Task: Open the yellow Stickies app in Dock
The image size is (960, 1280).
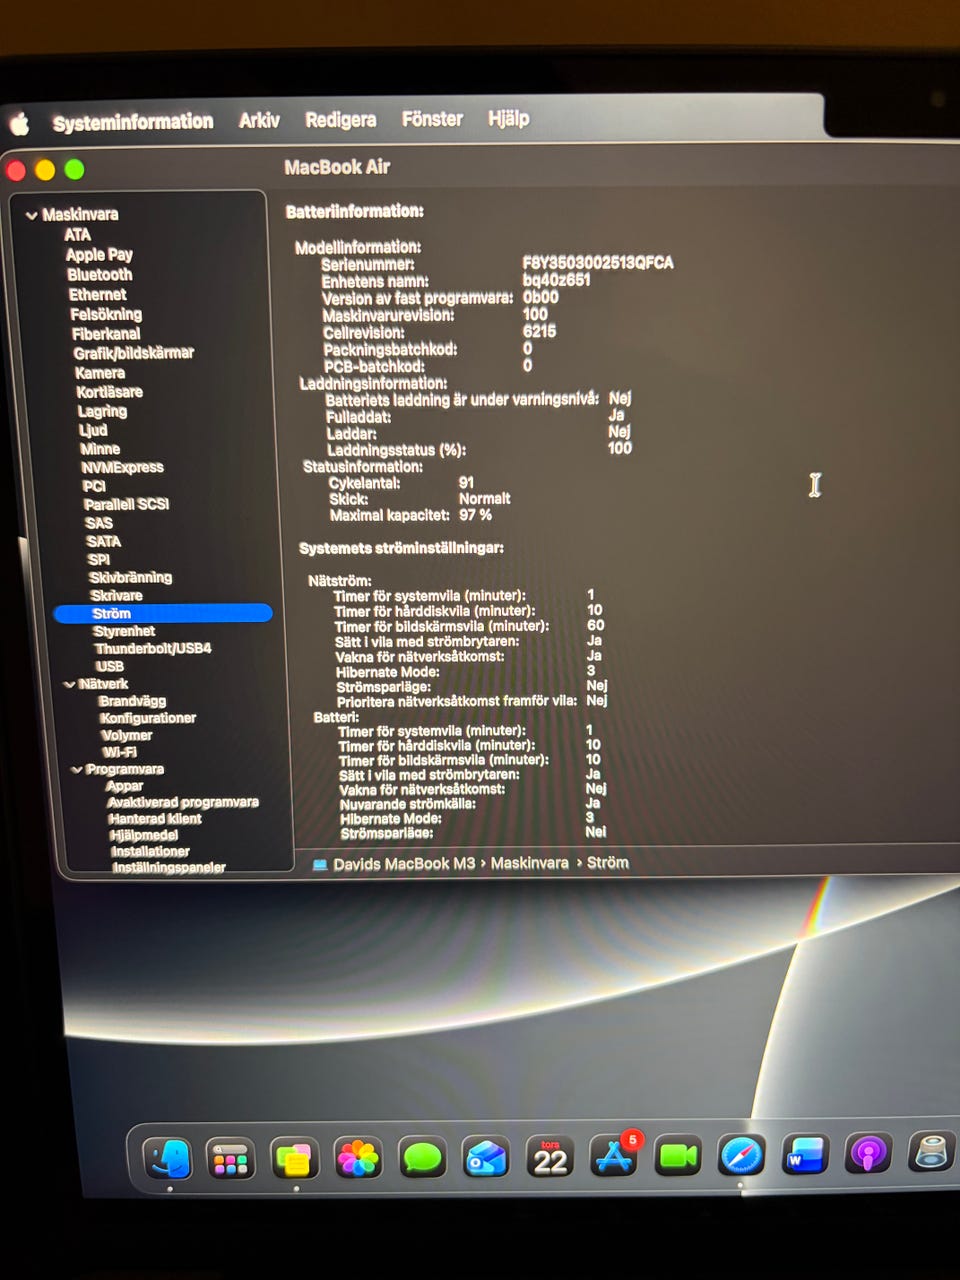Action: pos(294,1159)
